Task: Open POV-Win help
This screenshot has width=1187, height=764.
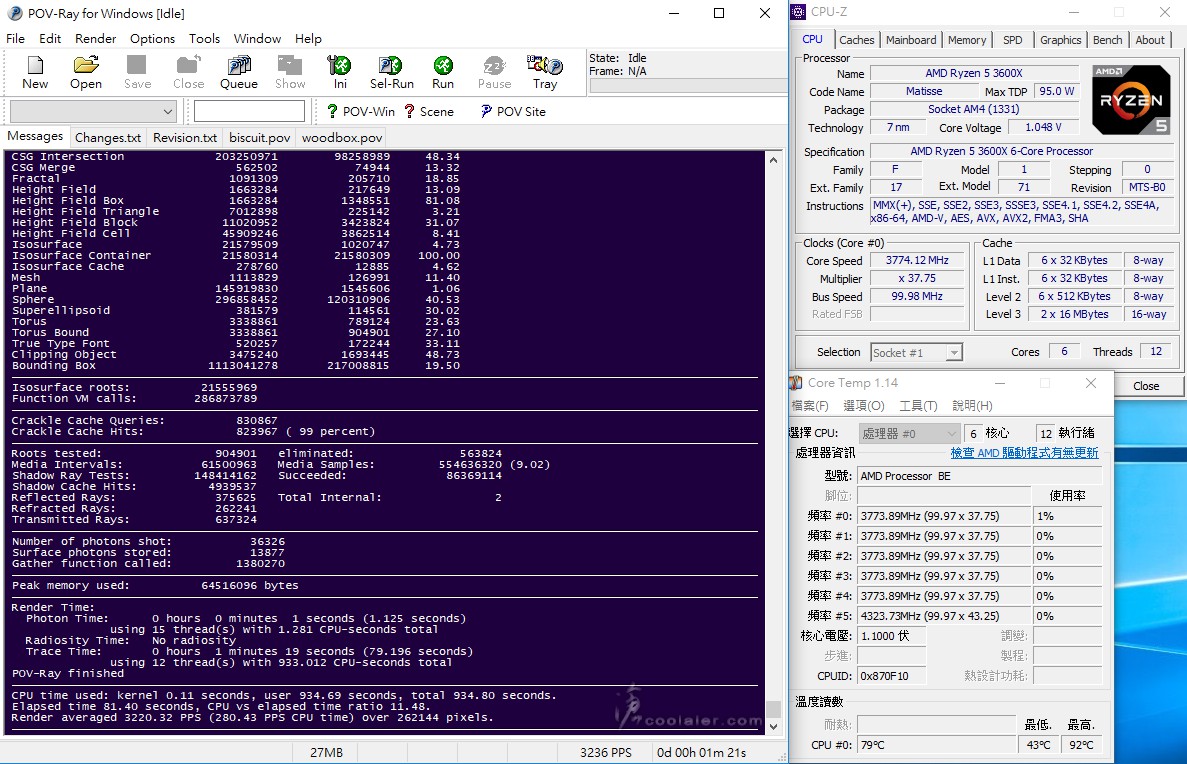Action: (x=360, y=111)
